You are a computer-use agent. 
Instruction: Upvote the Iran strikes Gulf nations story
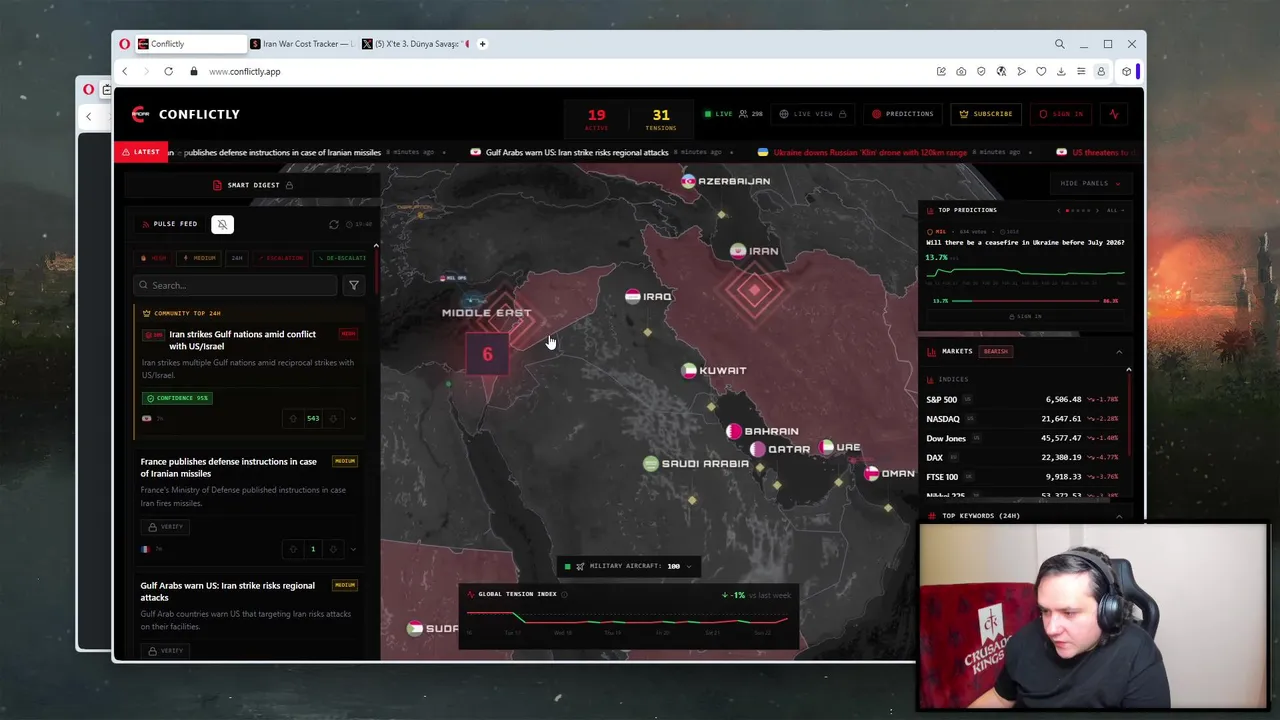coord(293,419)
